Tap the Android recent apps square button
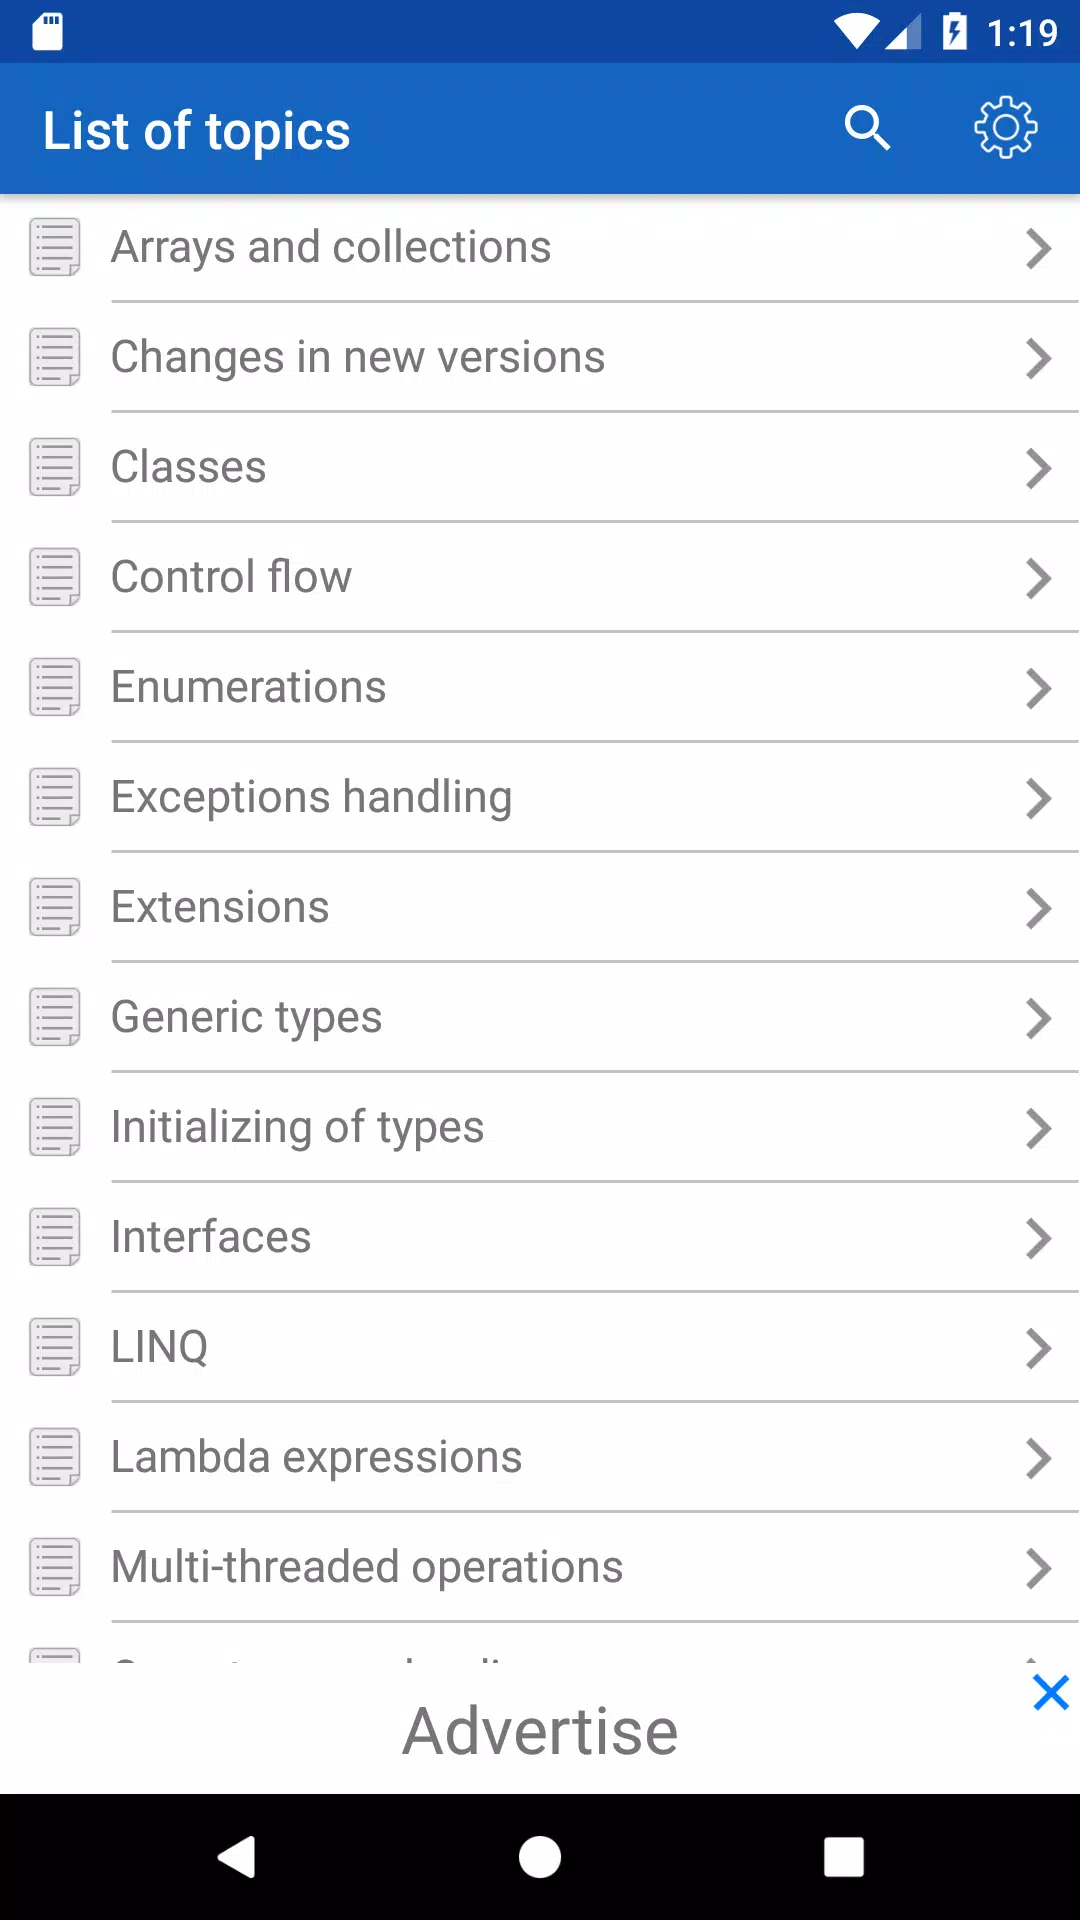 pos(844,1857)
